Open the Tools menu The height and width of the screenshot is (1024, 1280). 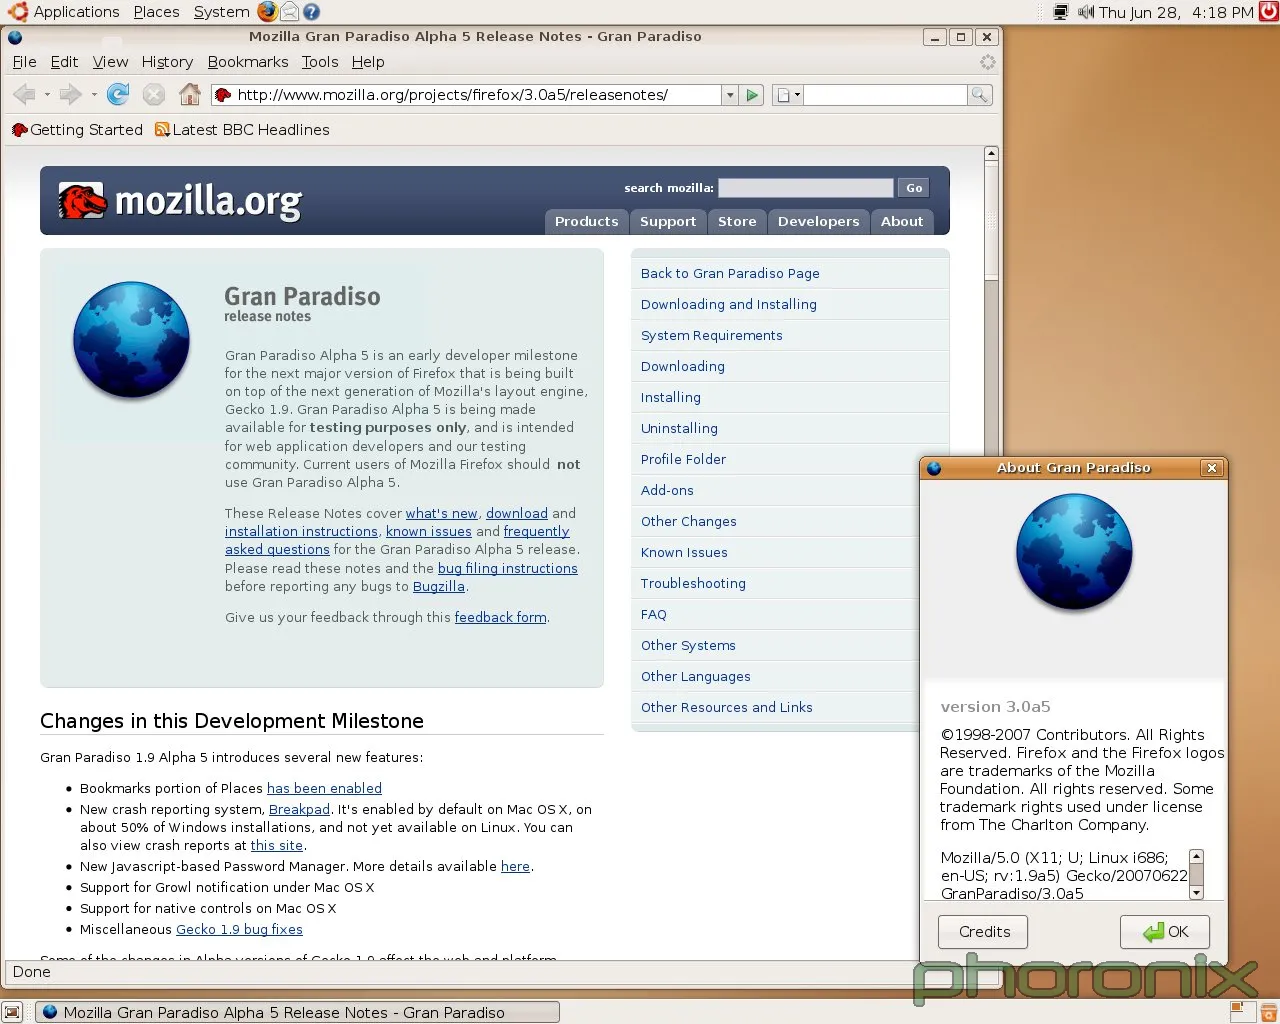pyautogui.click(x=320, y=62)
